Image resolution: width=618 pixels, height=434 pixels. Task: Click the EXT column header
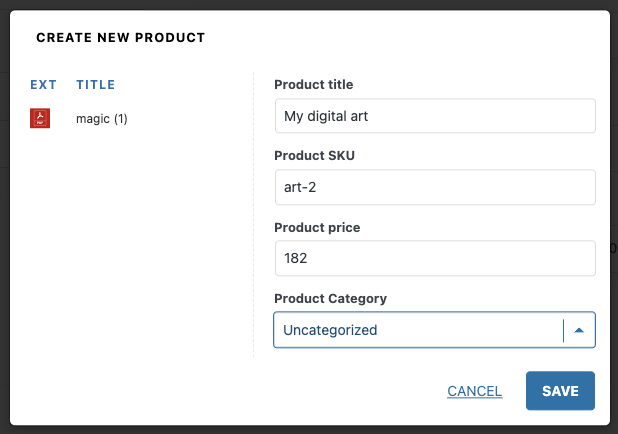click(x=43, y=85)
